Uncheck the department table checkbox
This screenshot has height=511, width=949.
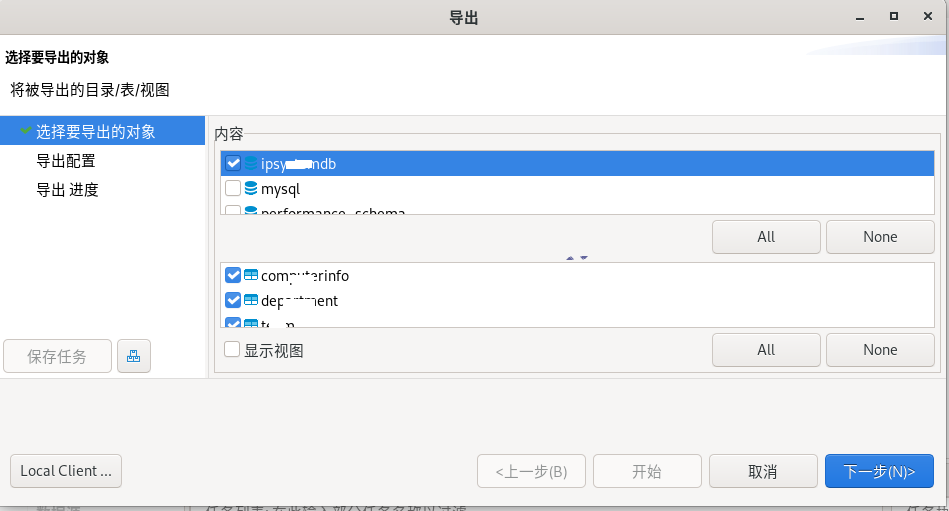[233, 300]
